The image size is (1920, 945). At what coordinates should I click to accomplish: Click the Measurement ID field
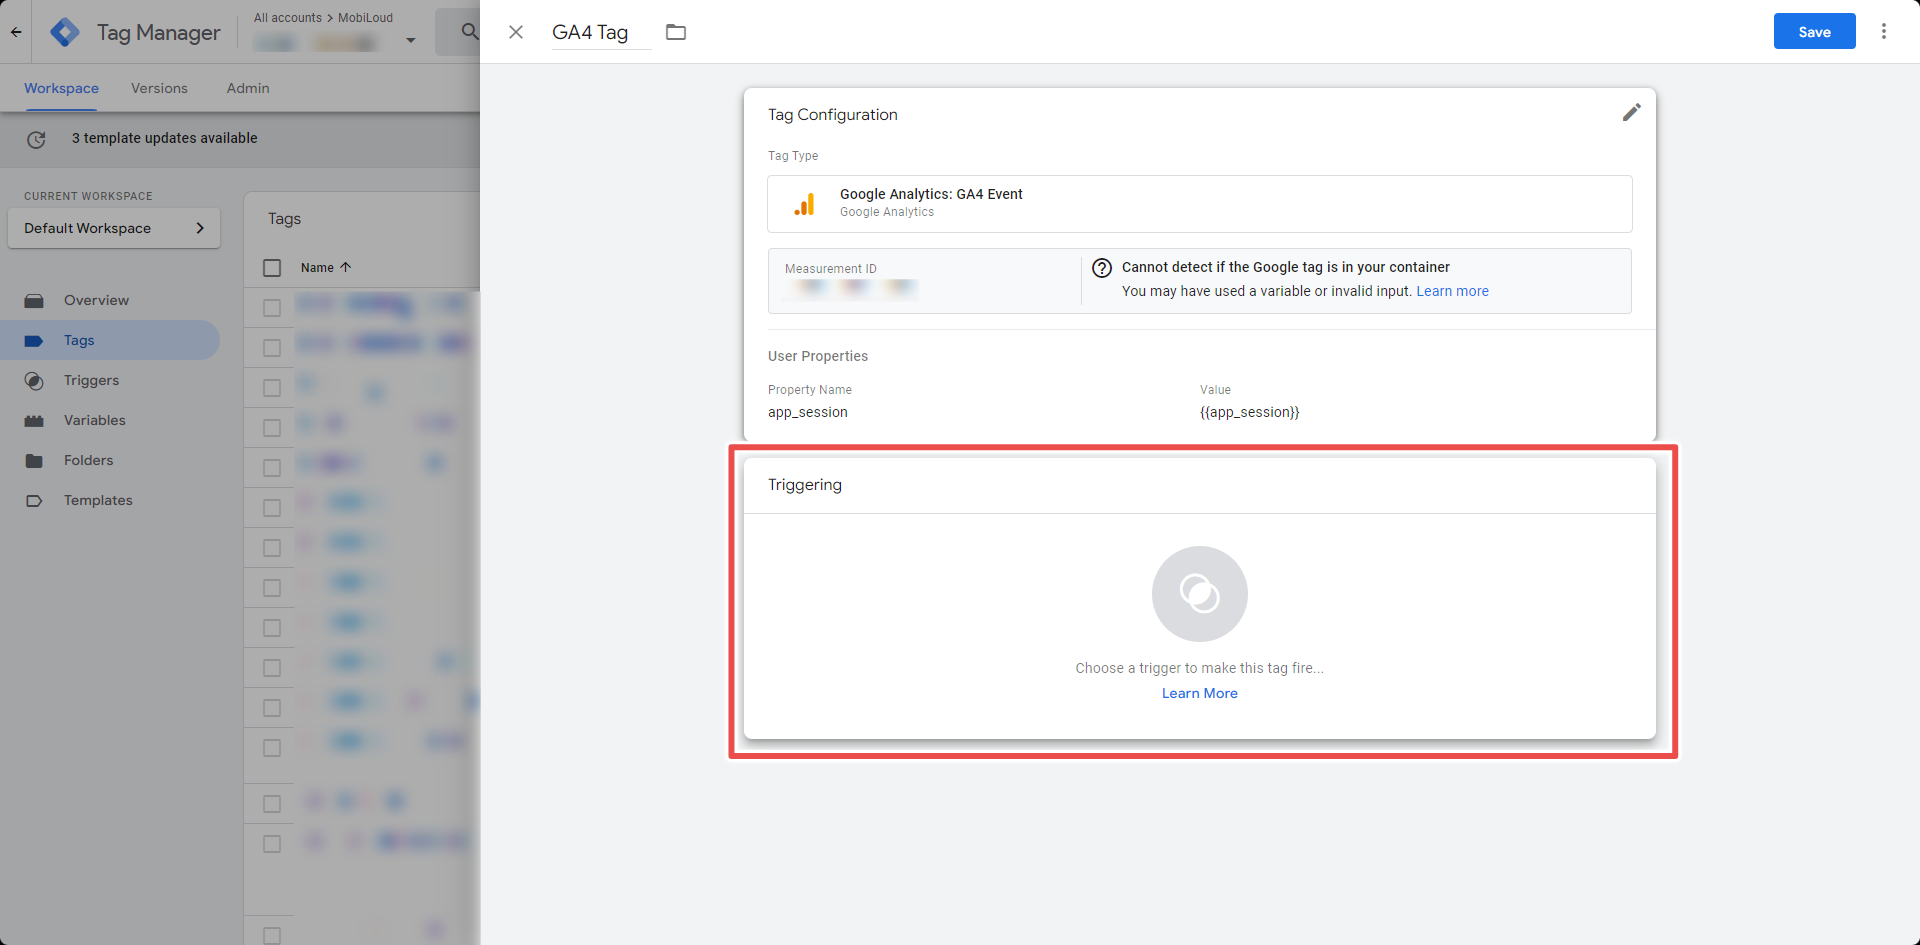925,281
